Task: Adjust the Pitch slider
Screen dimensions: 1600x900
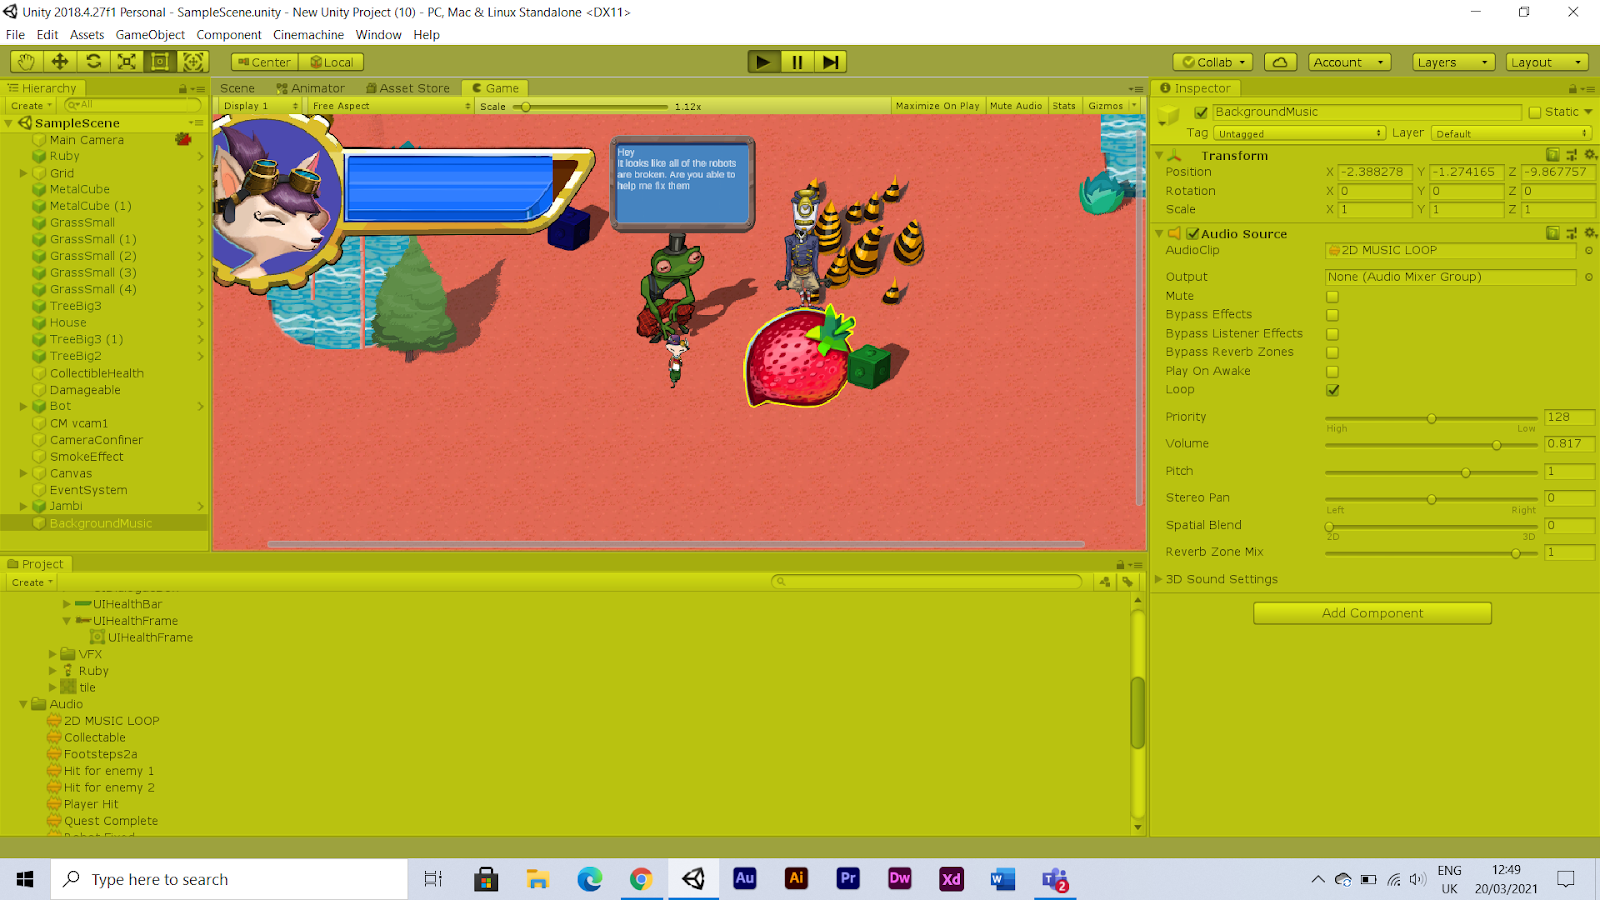Action: pos(1430,472)
